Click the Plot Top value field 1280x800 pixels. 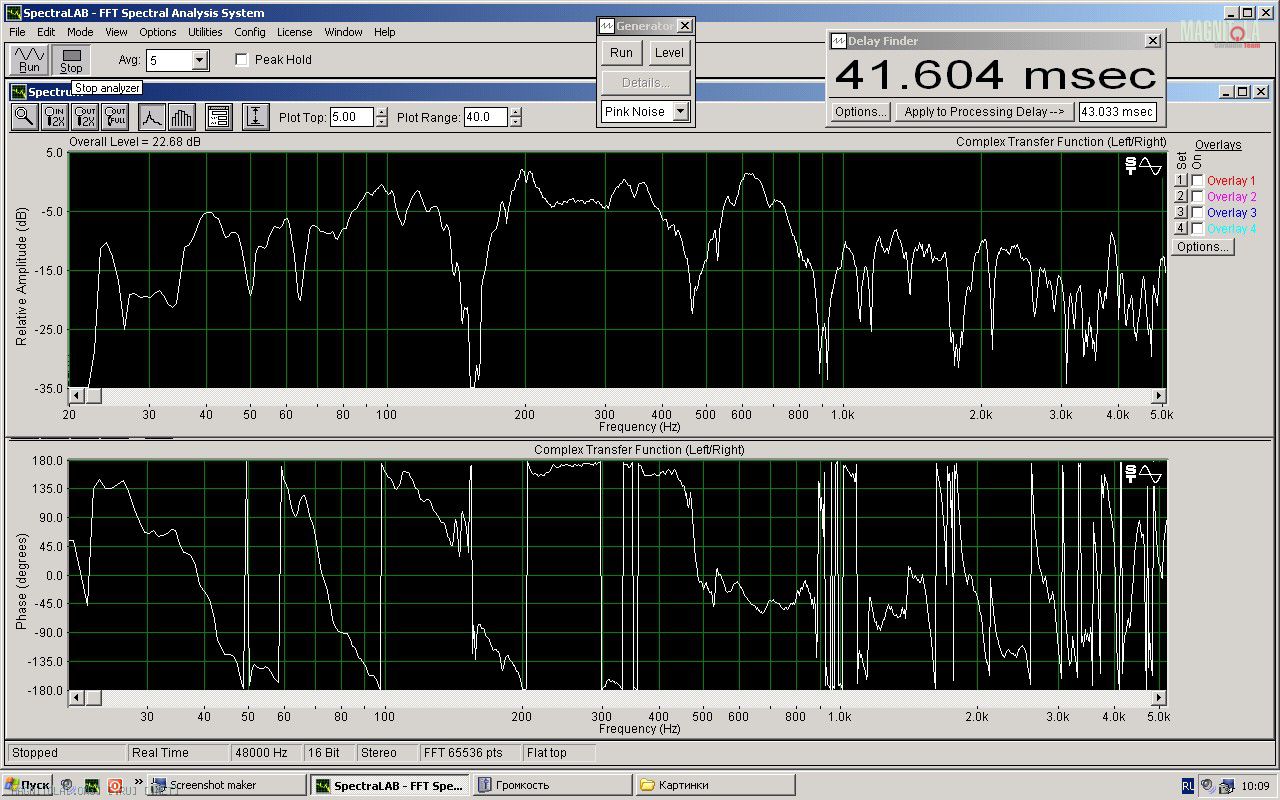tap(351, 117)
